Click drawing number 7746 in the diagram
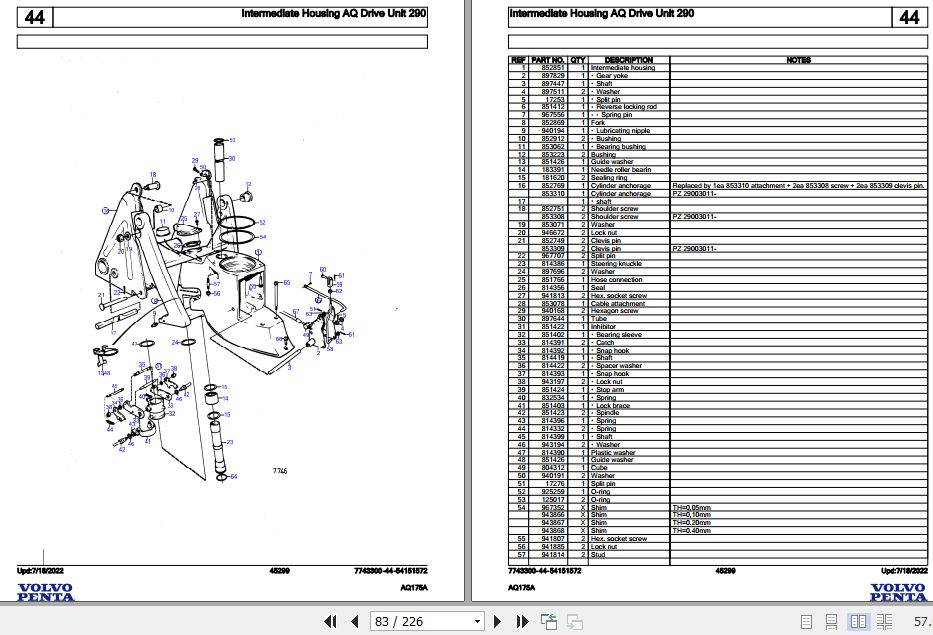 (280, 471)
